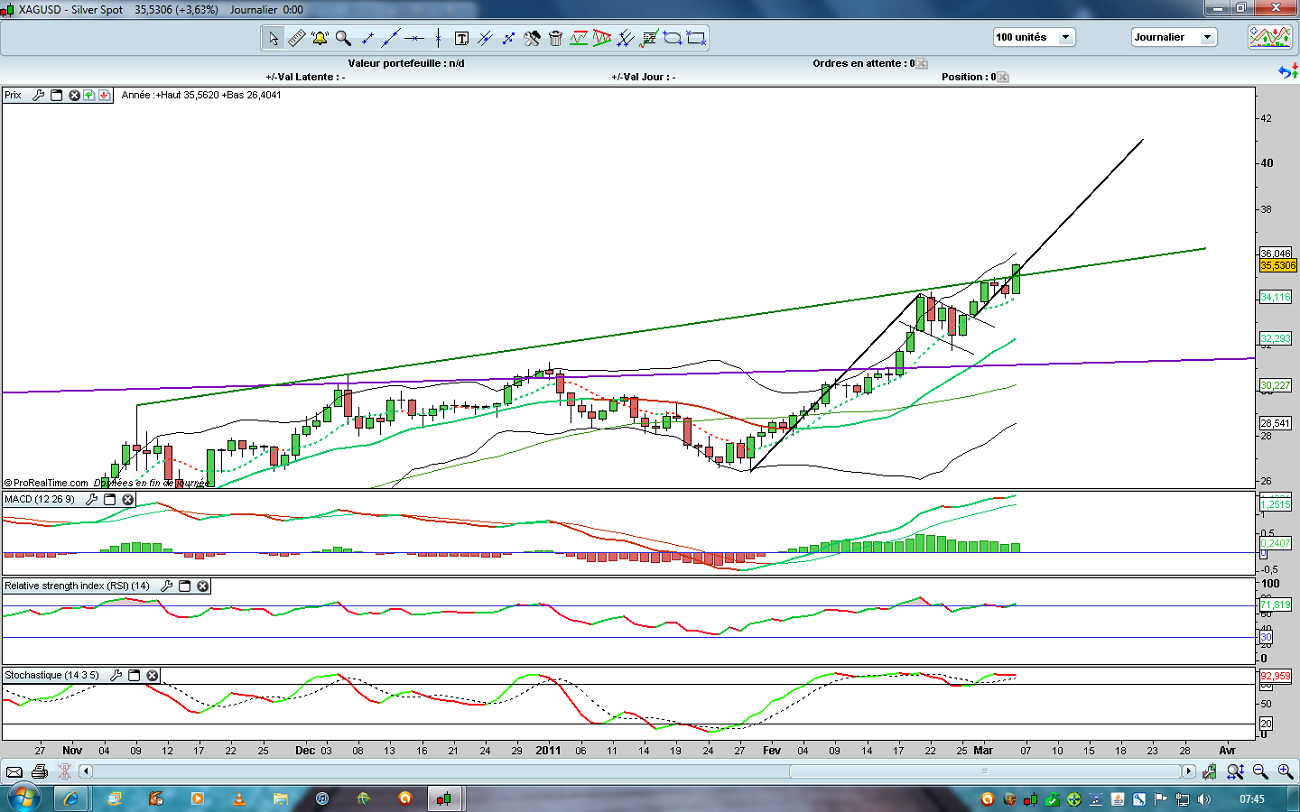Viewport: 1300px width, 812px height.
Task: Activate the magnifying glass zoom tool
Action: click(x=343, y=38)
